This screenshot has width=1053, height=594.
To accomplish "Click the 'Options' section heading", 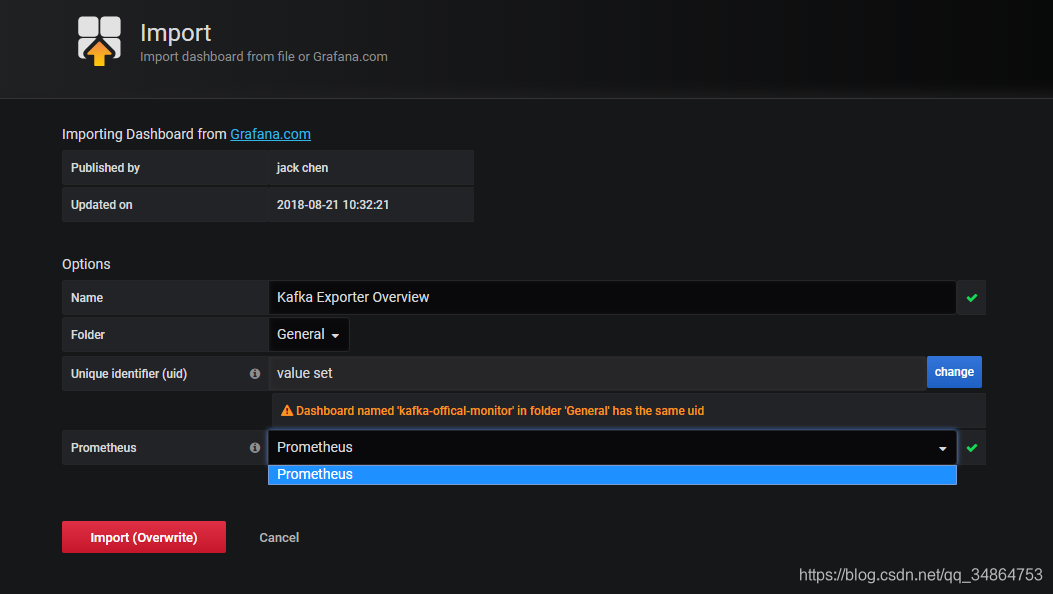I will [86, 264].
